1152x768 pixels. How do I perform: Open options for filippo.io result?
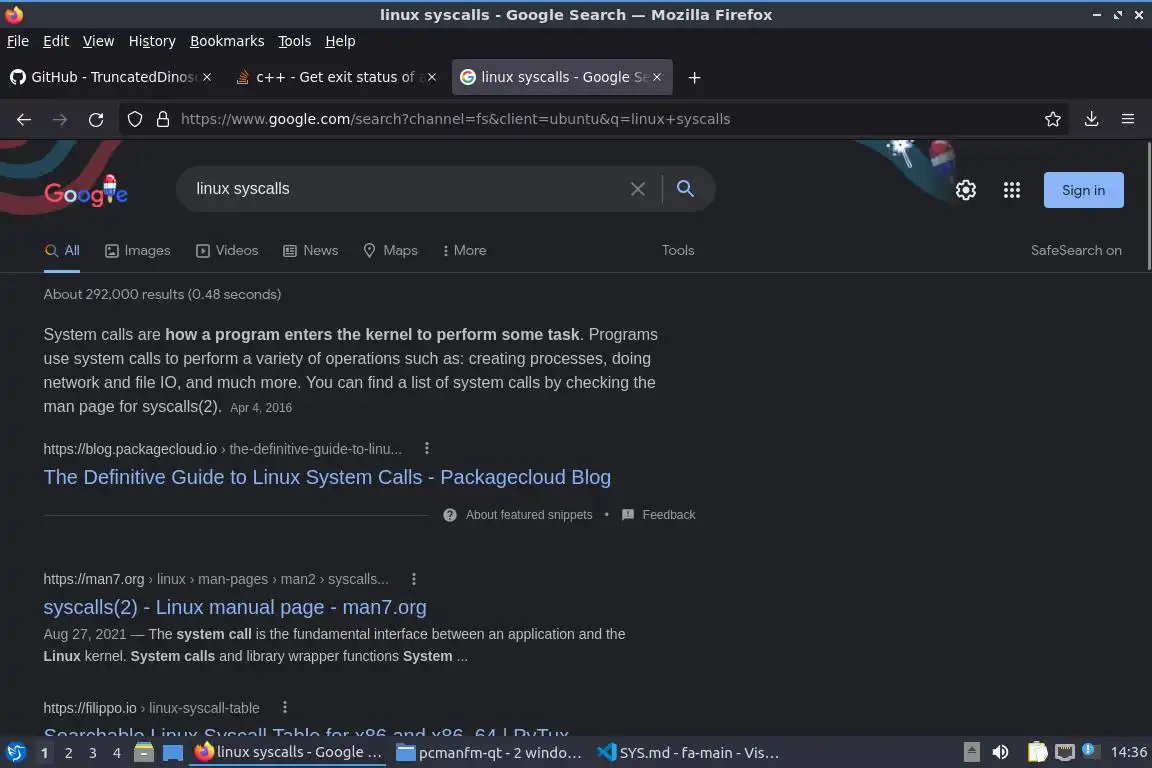tap(285, 708)
